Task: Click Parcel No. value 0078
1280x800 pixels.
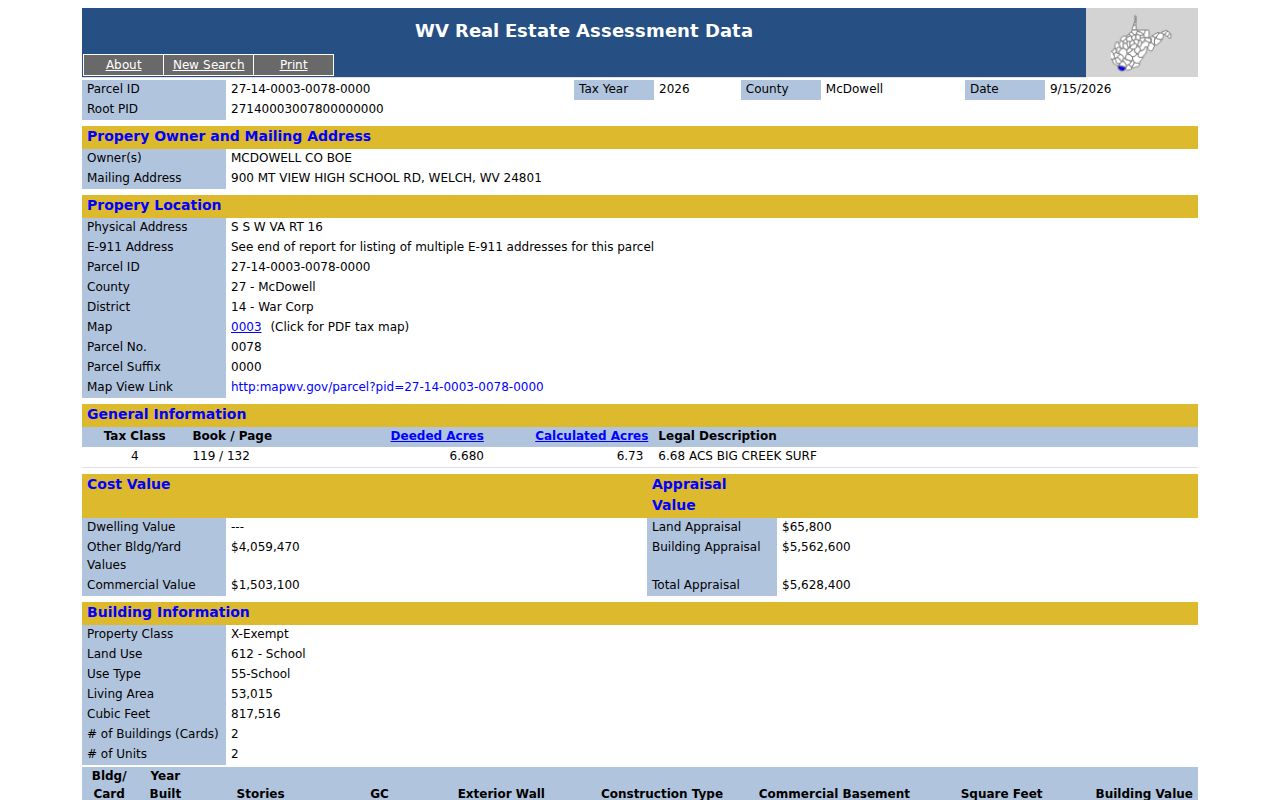Action: coord(246,347)
